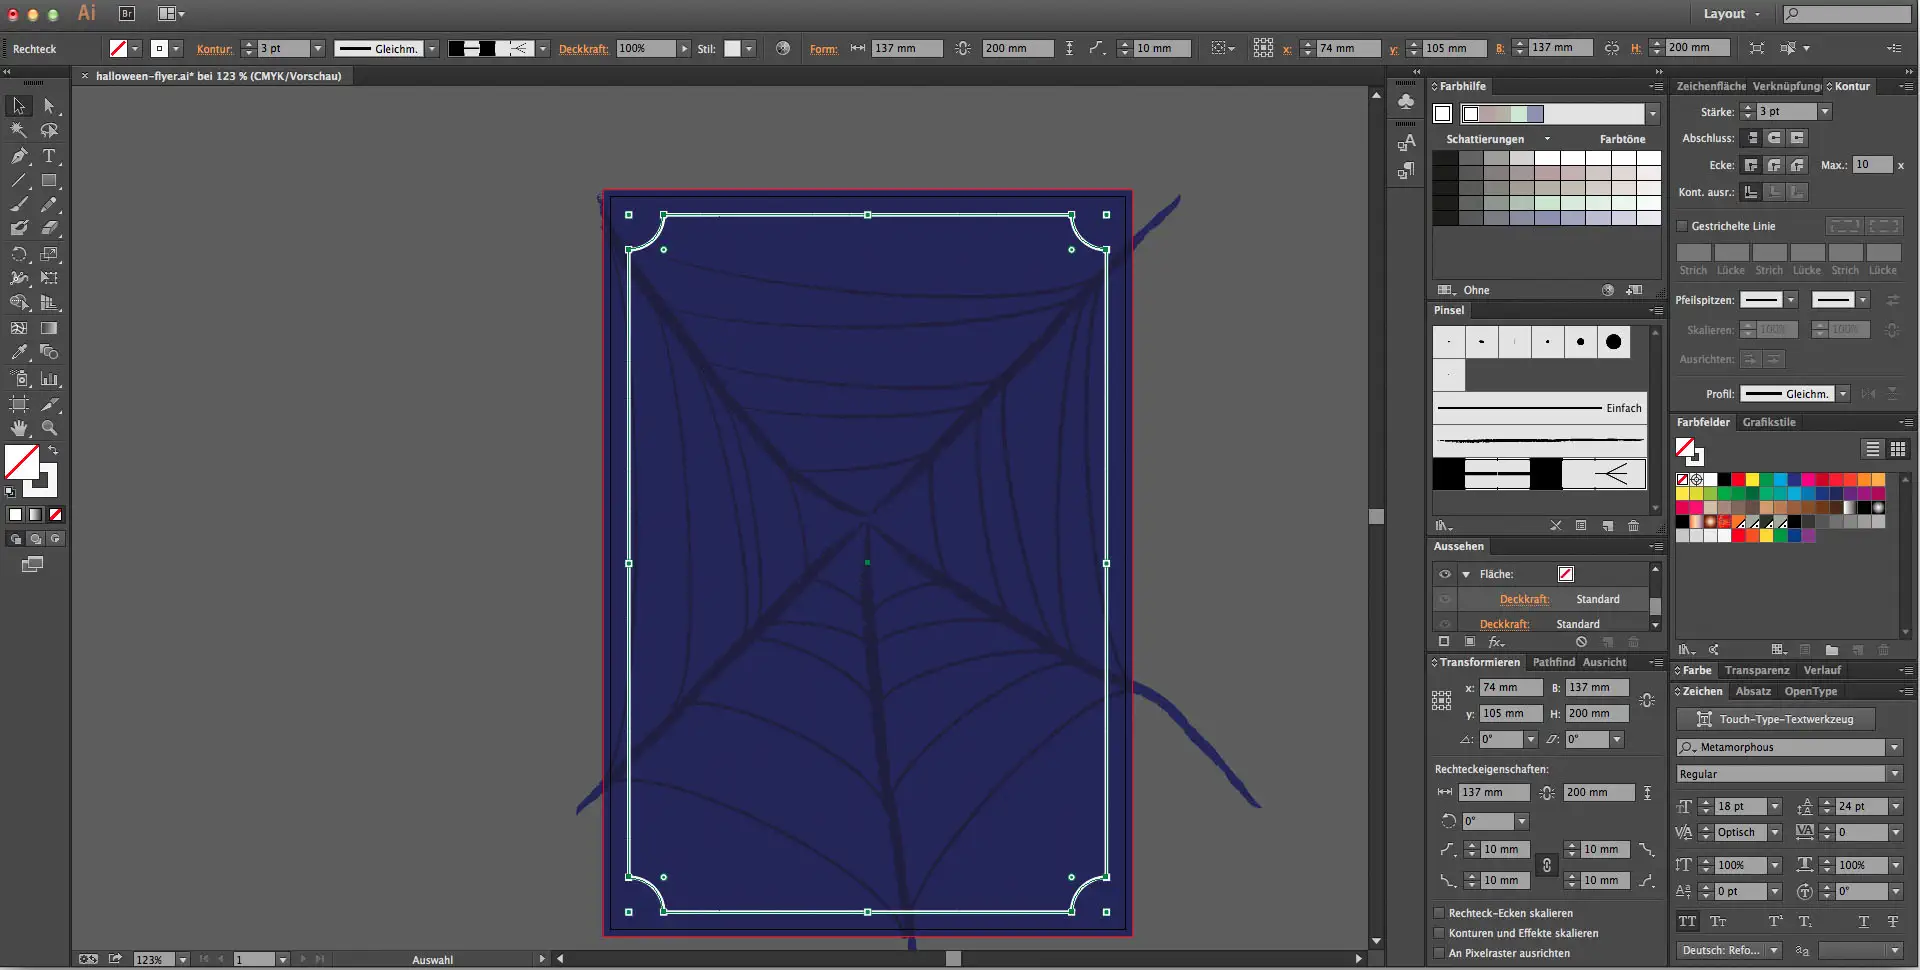Expand the Regular font style dropdown
The image size is (1920, 970).
click(1894, 774)
